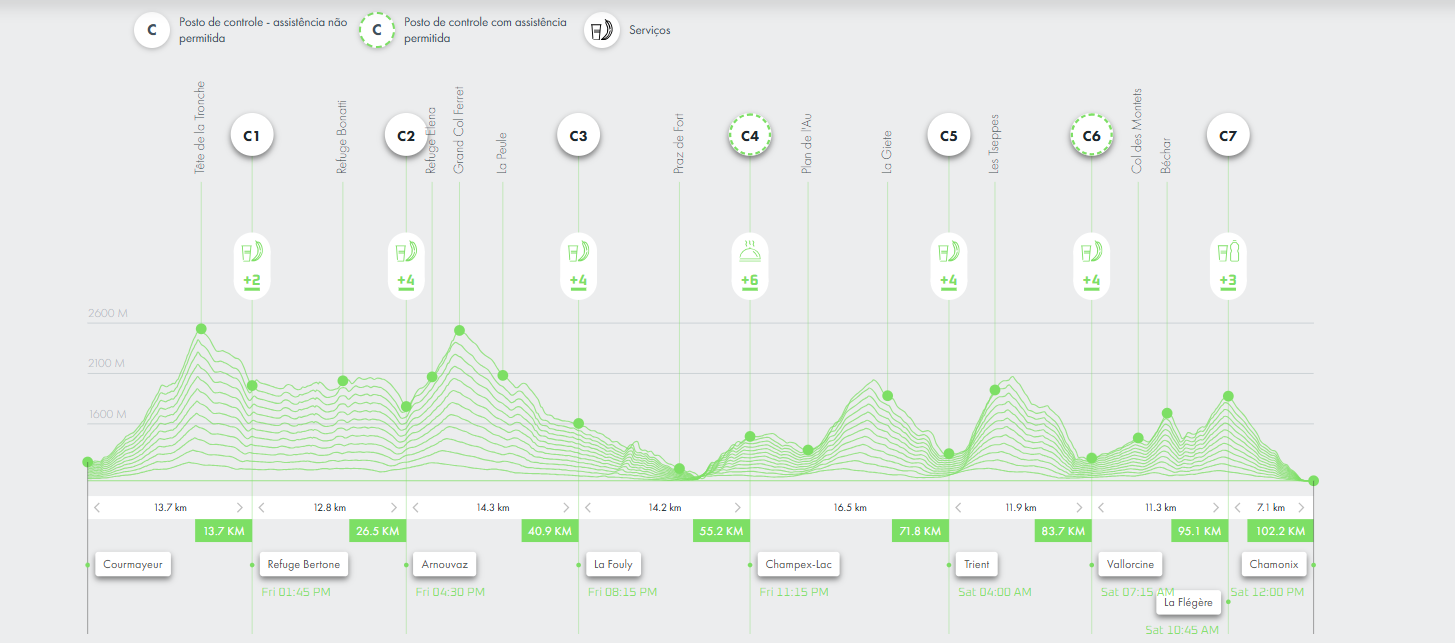Click the C1 checkpoint marker
This screenshot has width=1455, height=643.
[x=252, y=135]
